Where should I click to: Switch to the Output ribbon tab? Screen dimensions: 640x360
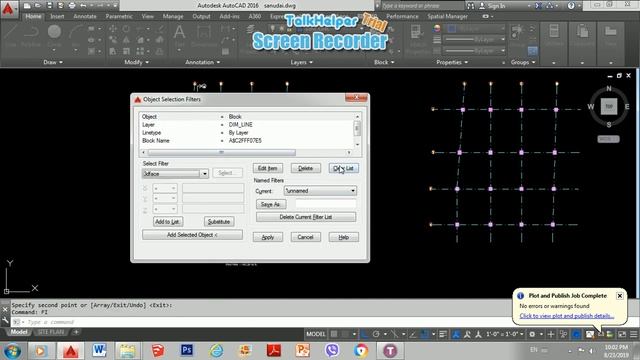click(x=201, y=16)
